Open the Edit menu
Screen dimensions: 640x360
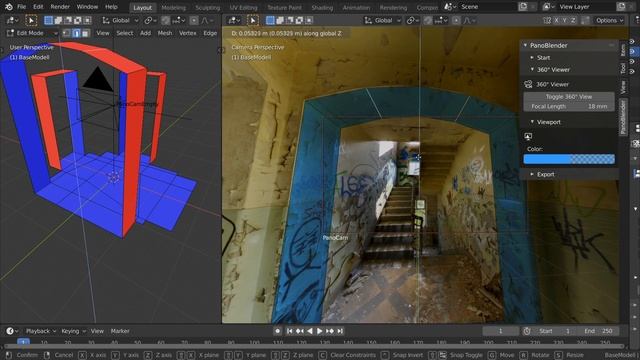pyautogui.click(x=38, y=7)
